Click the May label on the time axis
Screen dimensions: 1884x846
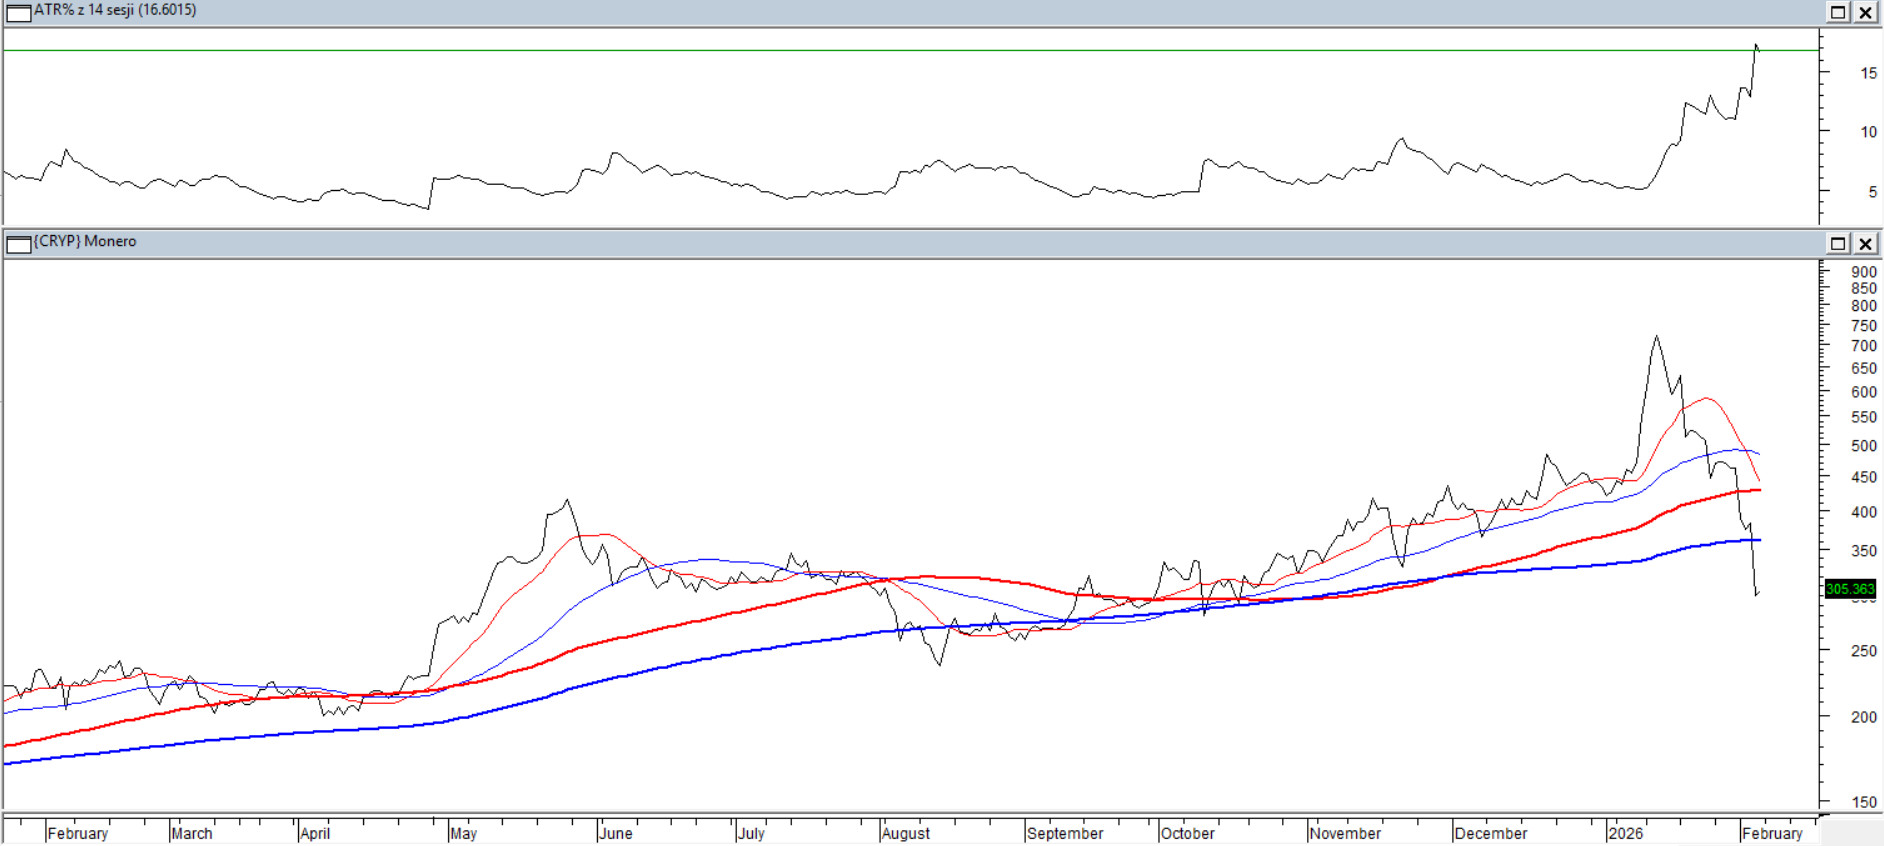[463, 833]
